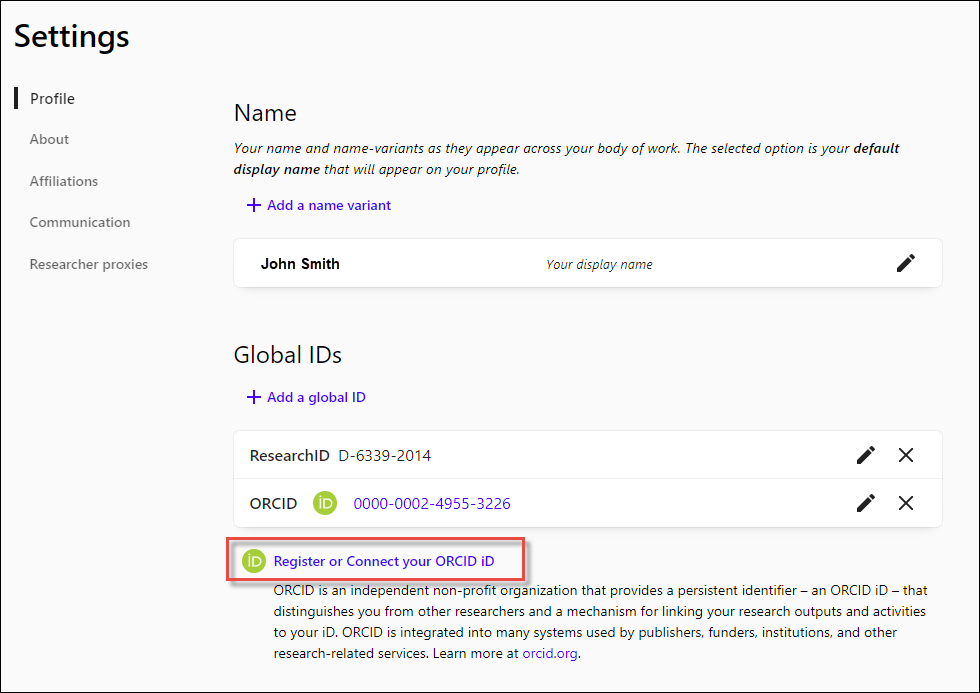The image size is (980, 693).
Task: Click the green ORCID logo in ID row
Action: (x=325, y=503)
